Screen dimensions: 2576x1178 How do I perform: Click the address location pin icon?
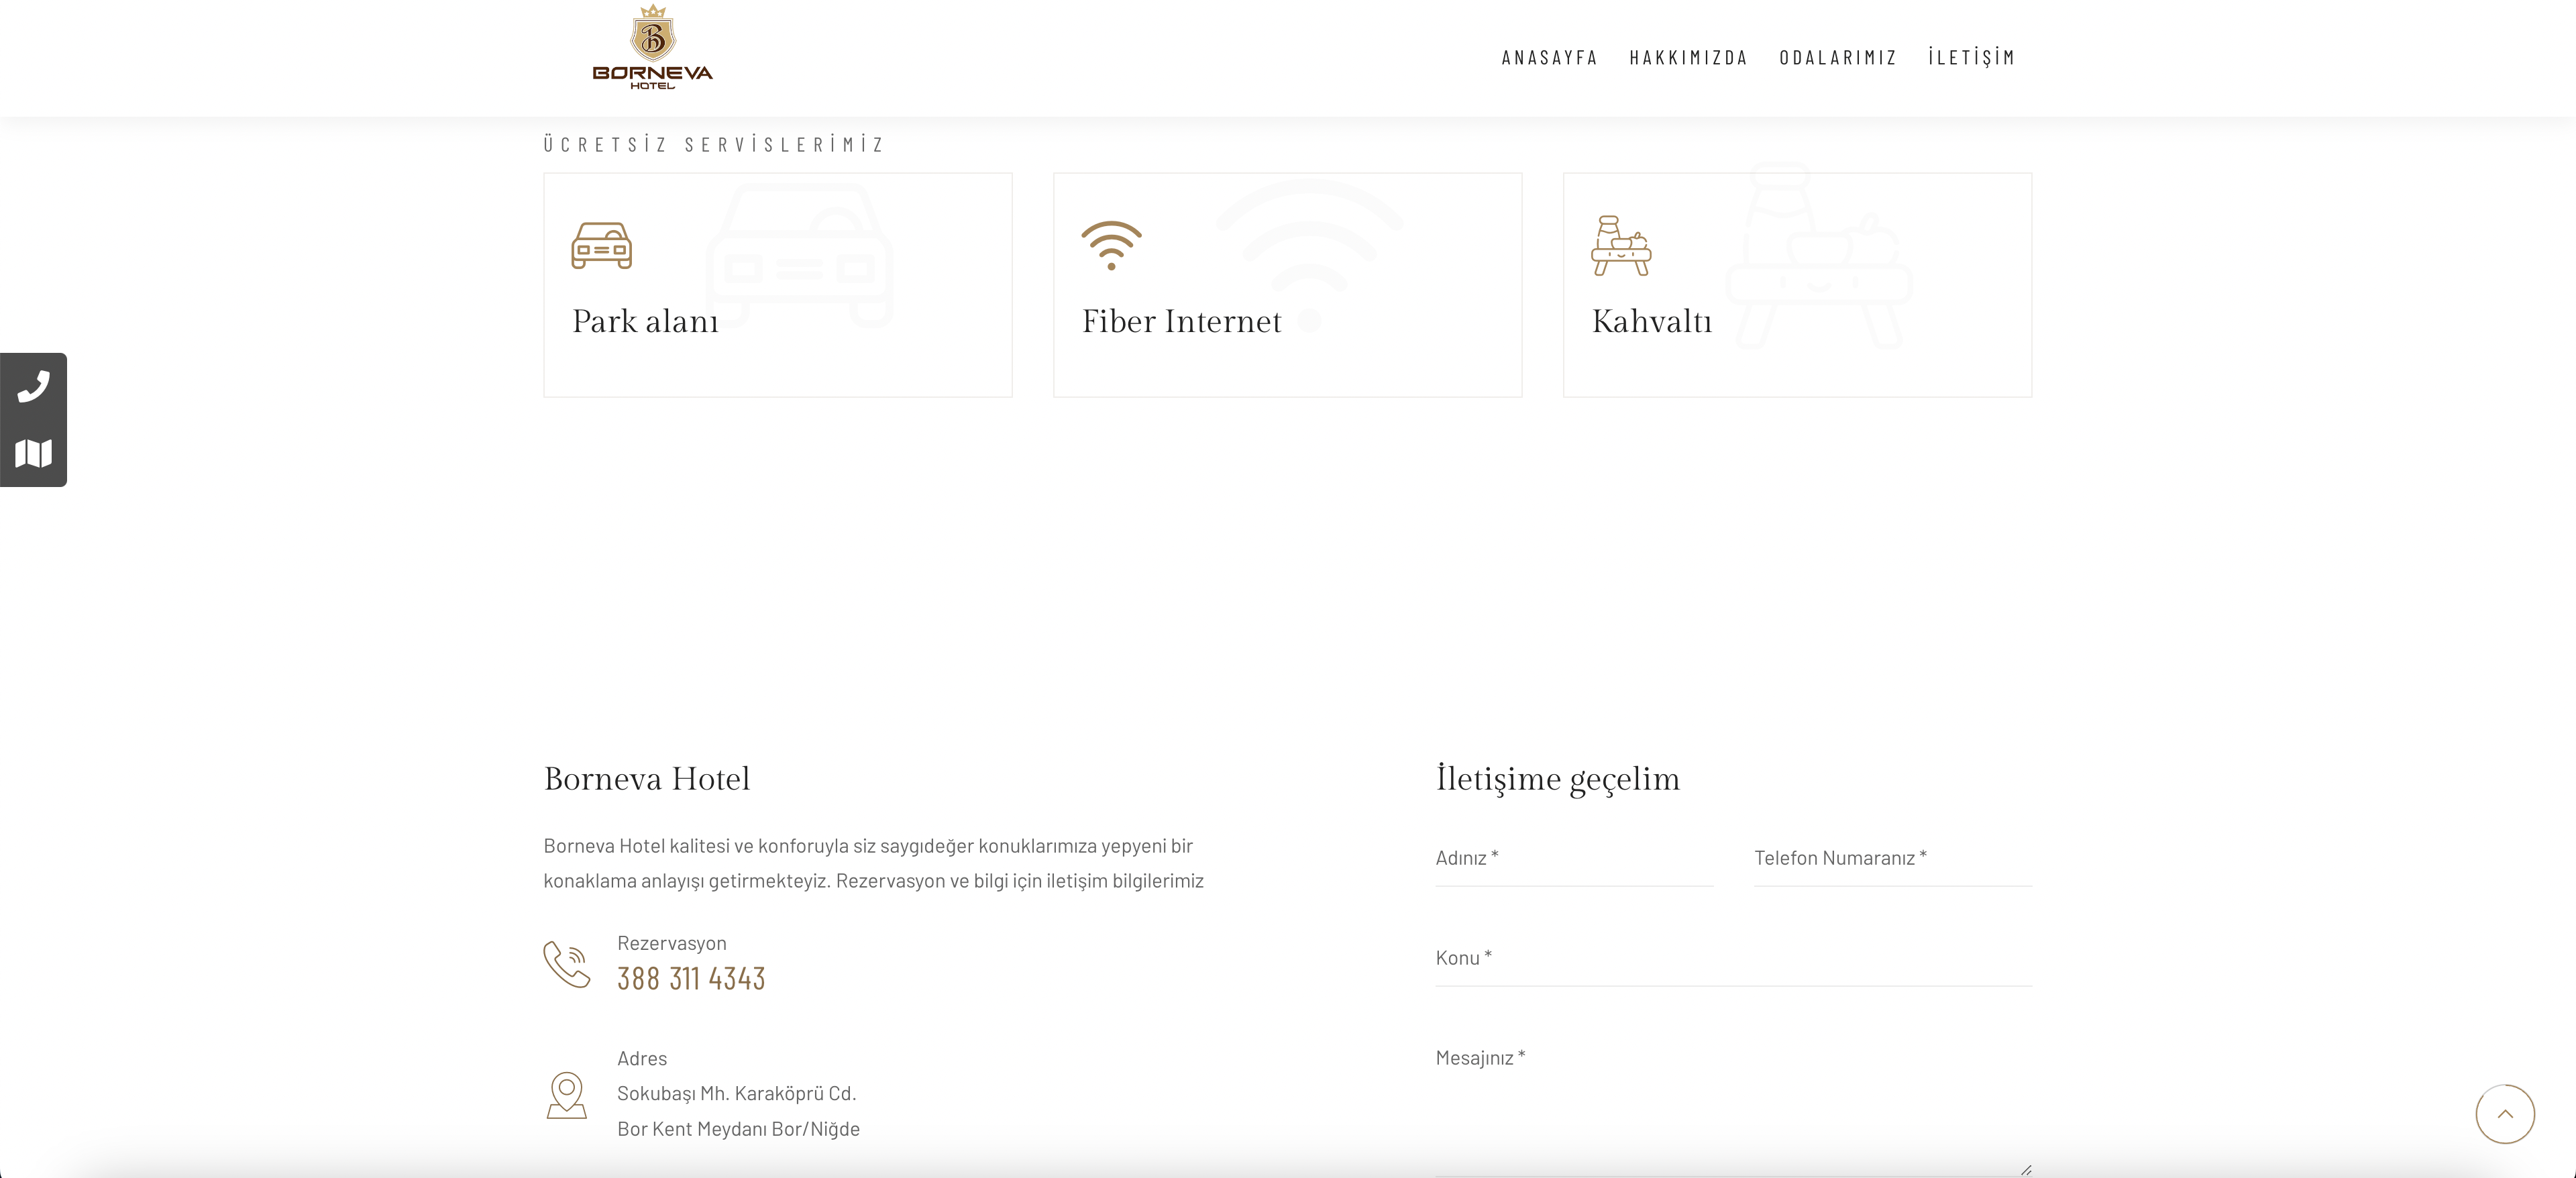(566, 1095)
